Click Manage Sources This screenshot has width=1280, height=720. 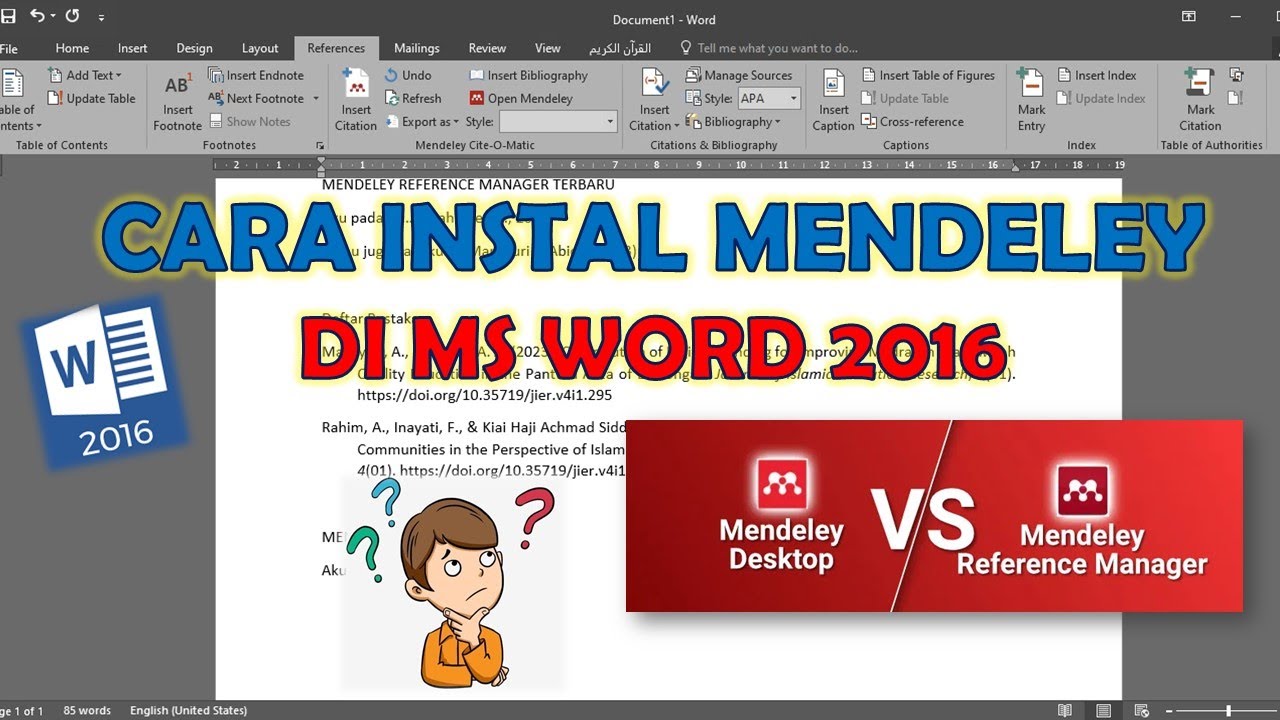click(x=739, y=75)
